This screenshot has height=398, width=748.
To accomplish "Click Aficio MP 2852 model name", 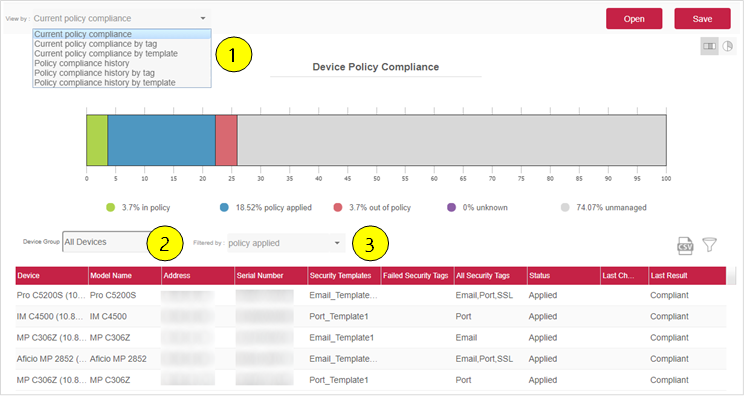I will click(119, 360).
